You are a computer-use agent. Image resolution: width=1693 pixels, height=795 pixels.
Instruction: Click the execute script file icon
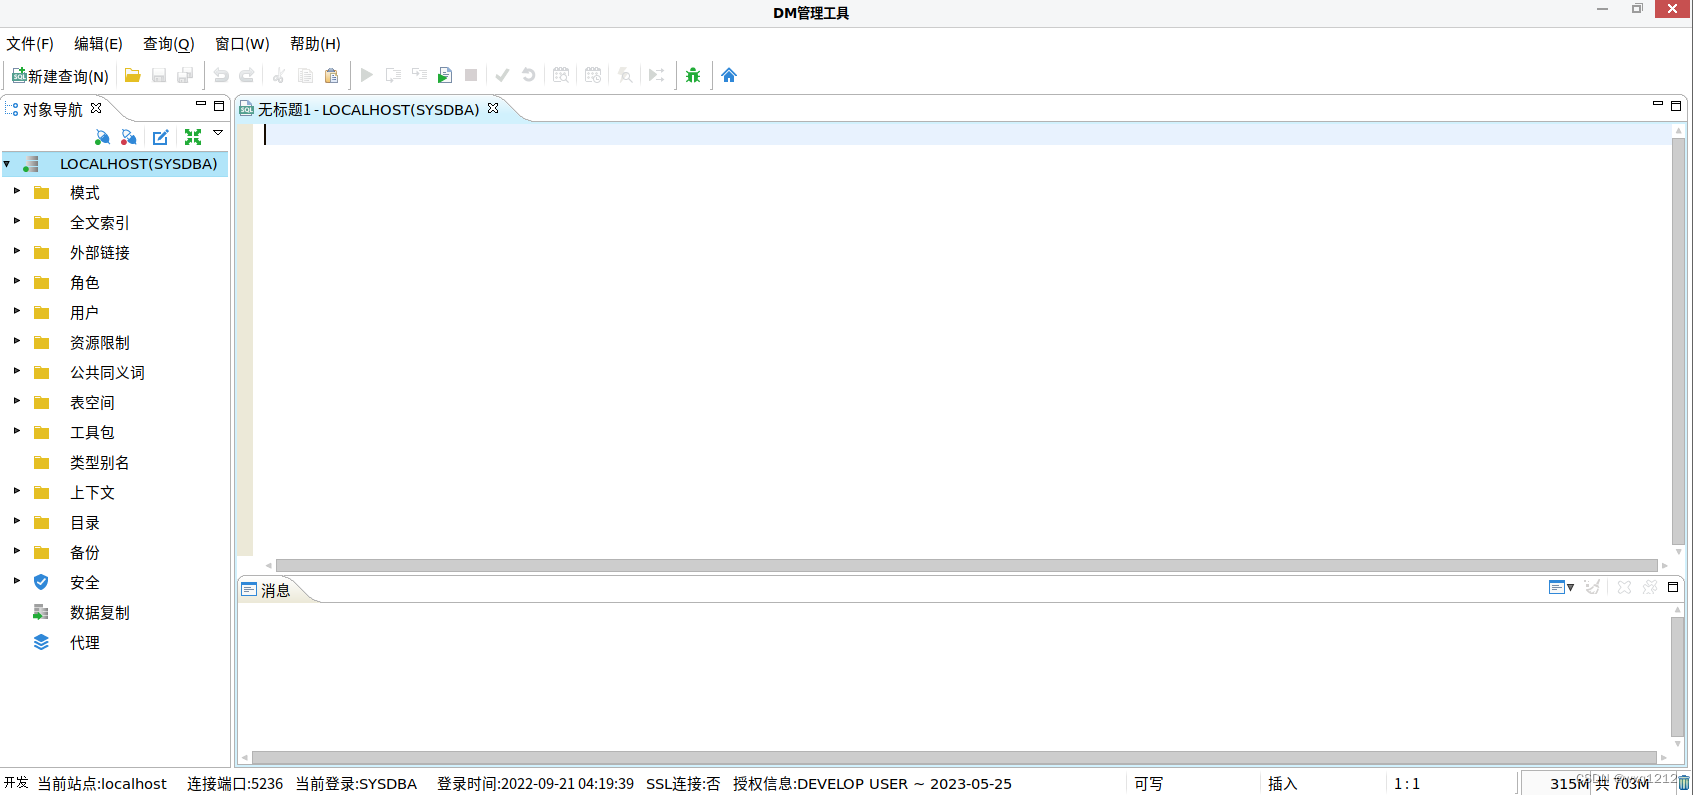(x=445, y=75)
